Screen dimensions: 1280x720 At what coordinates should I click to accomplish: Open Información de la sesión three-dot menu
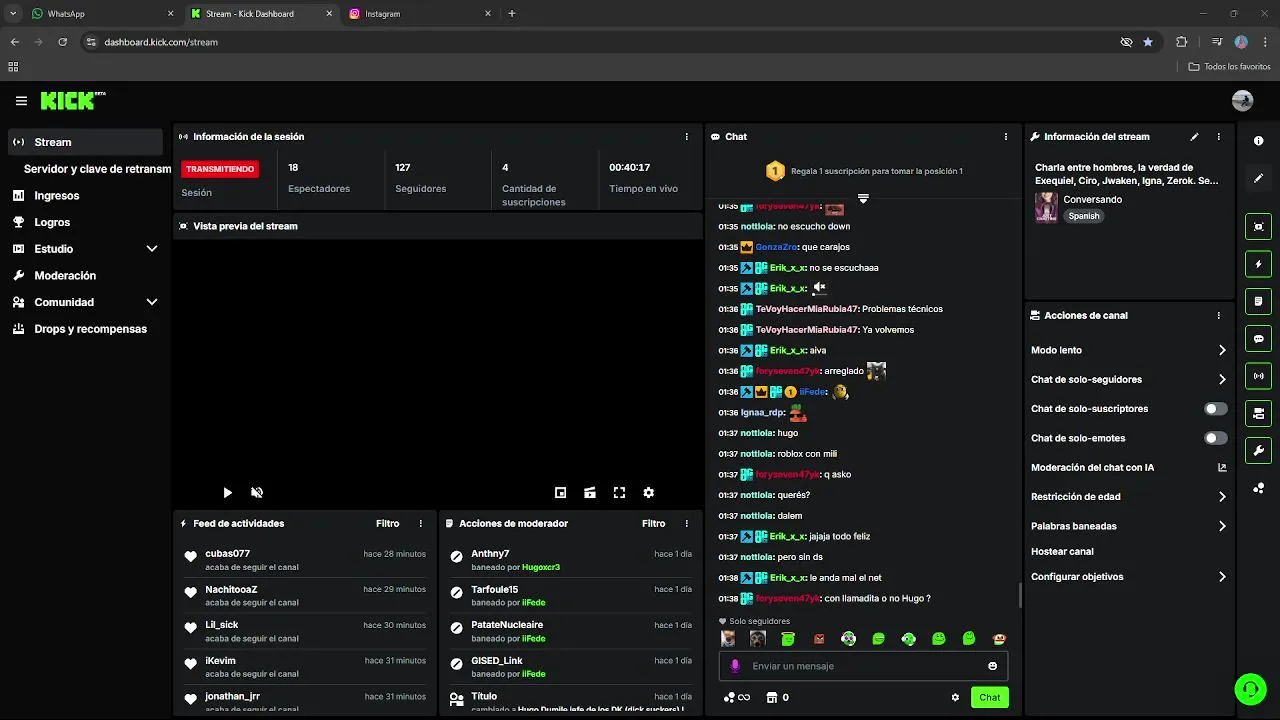pos(686,137)
